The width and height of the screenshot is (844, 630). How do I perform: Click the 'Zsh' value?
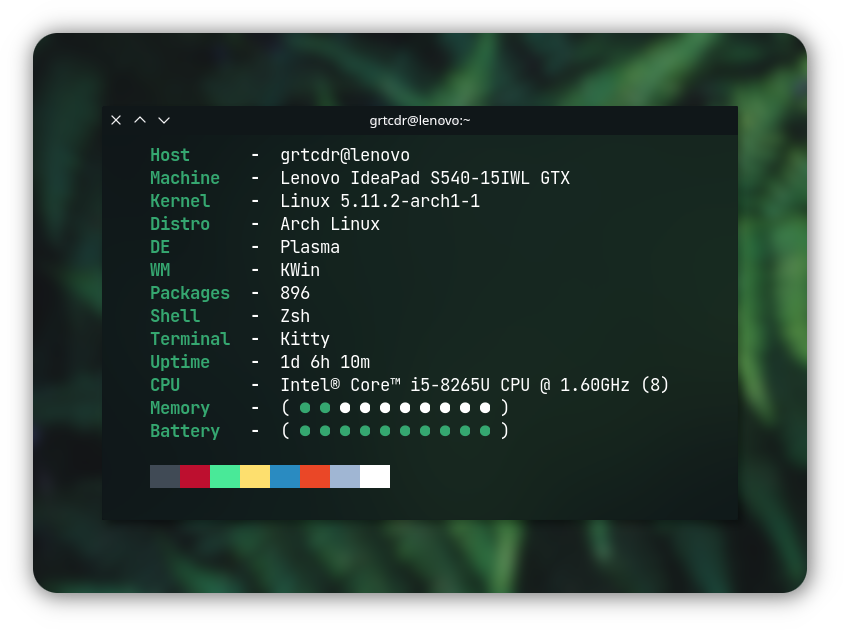click(x=295, y=316)
